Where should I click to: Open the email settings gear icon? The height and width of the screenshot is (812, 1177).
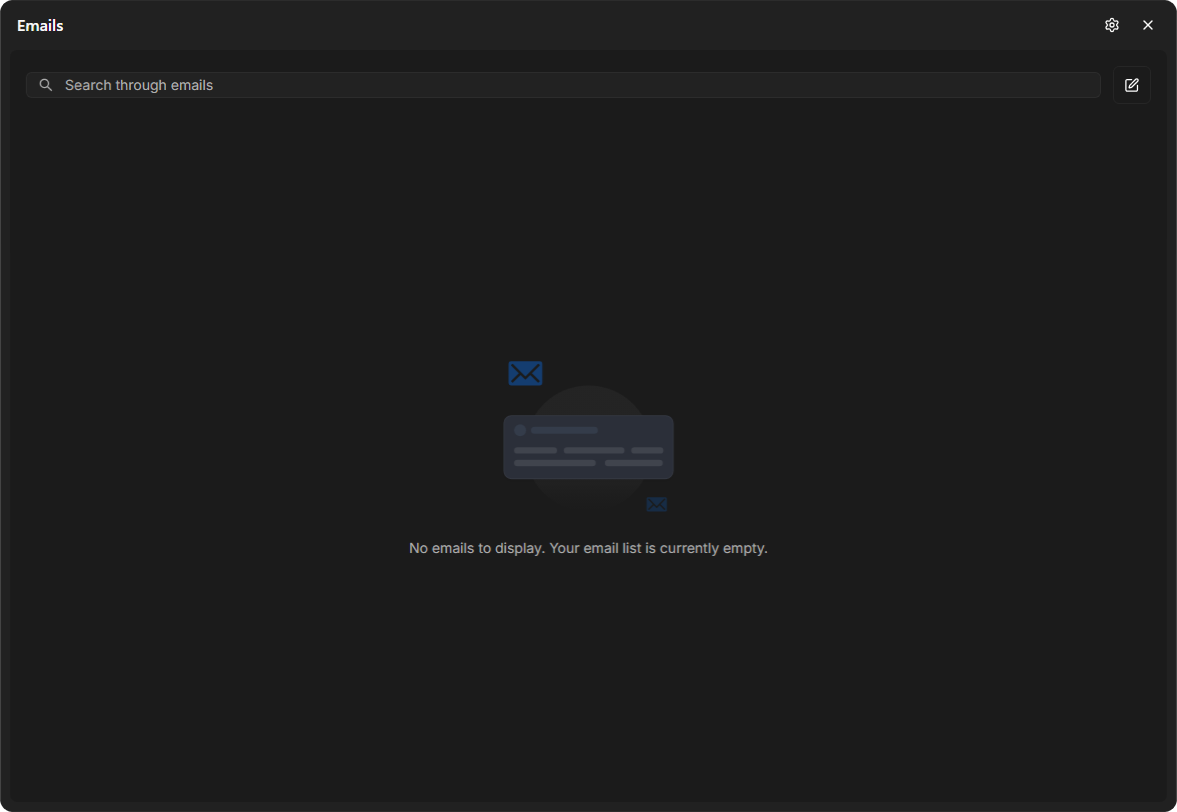[x=1112, y=26]
